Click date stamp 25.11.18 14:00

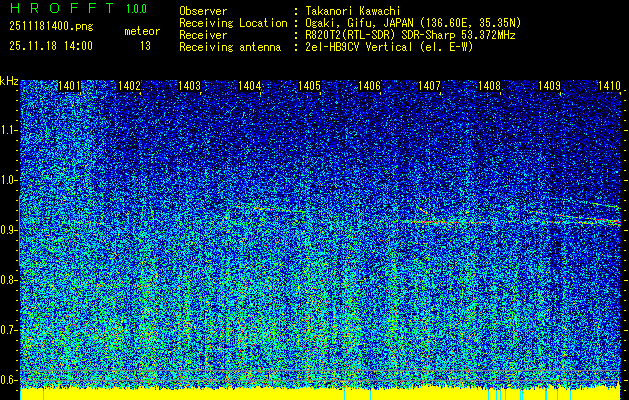click(x=51, y=46)
